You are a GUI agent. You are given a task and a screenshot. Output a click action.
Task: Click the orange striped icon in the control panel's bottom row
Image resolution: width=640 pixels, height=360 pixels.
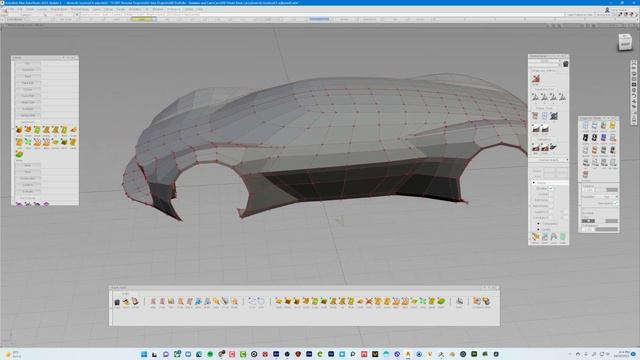point(535,237)
